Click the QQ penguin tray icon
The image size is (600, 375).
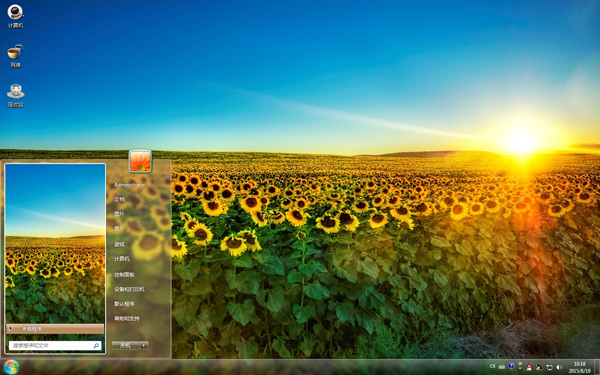(530, 367)
